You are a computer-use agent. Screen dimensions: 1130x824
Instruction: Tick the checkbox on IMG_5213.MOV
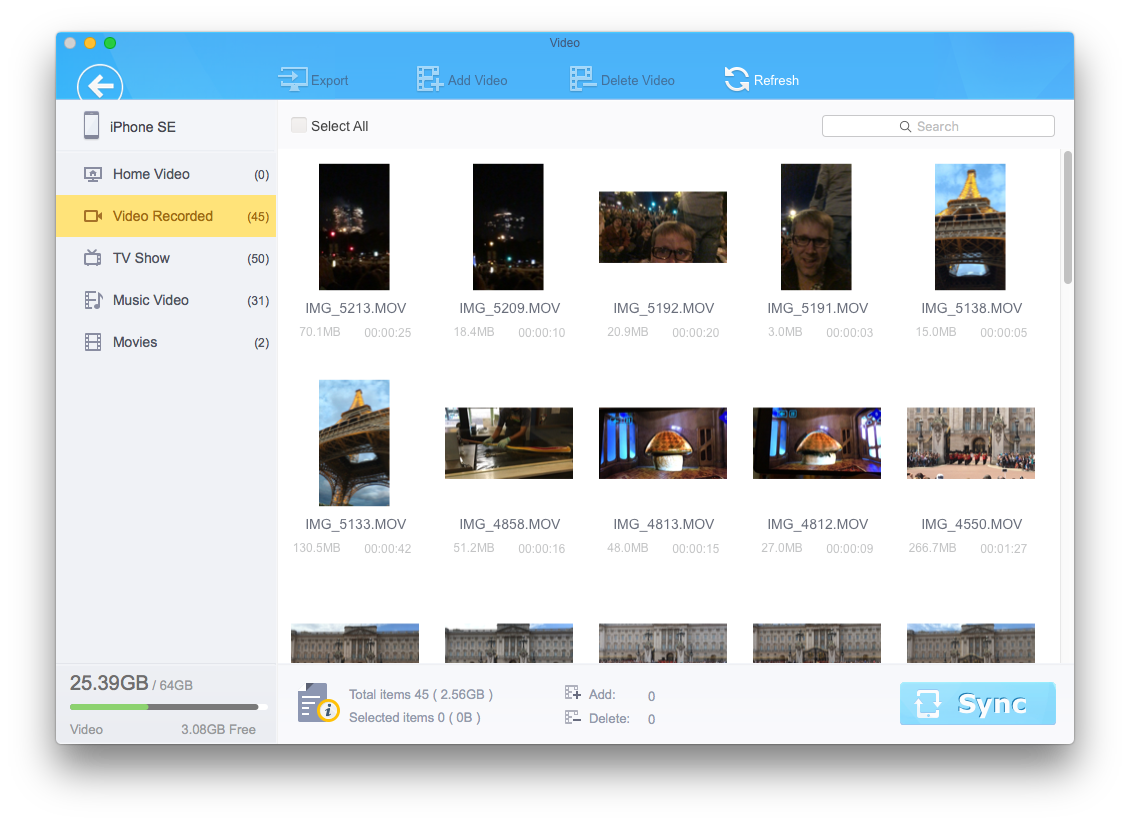point(328,170)
